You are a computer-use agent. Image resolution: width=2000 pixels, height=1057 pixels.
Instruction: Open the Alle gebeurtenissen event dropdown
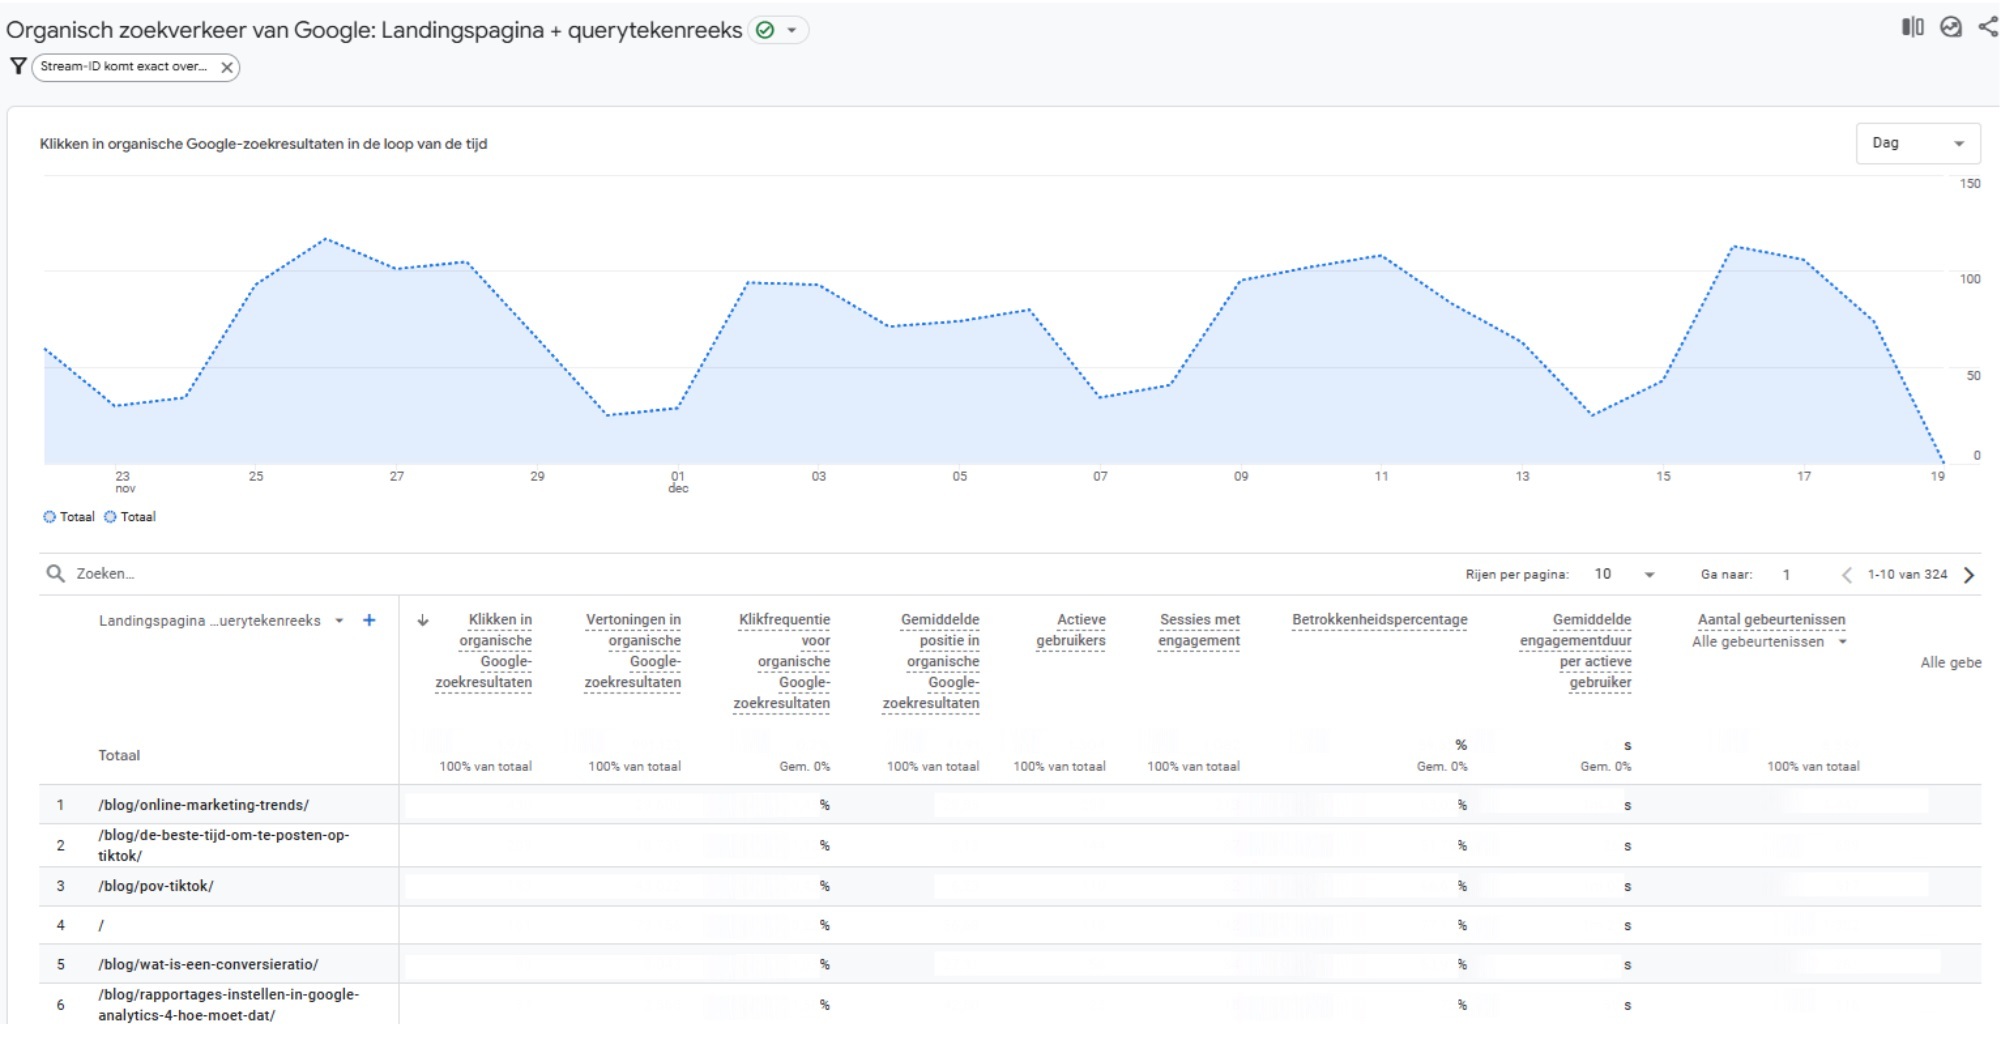coord(1768,642)
